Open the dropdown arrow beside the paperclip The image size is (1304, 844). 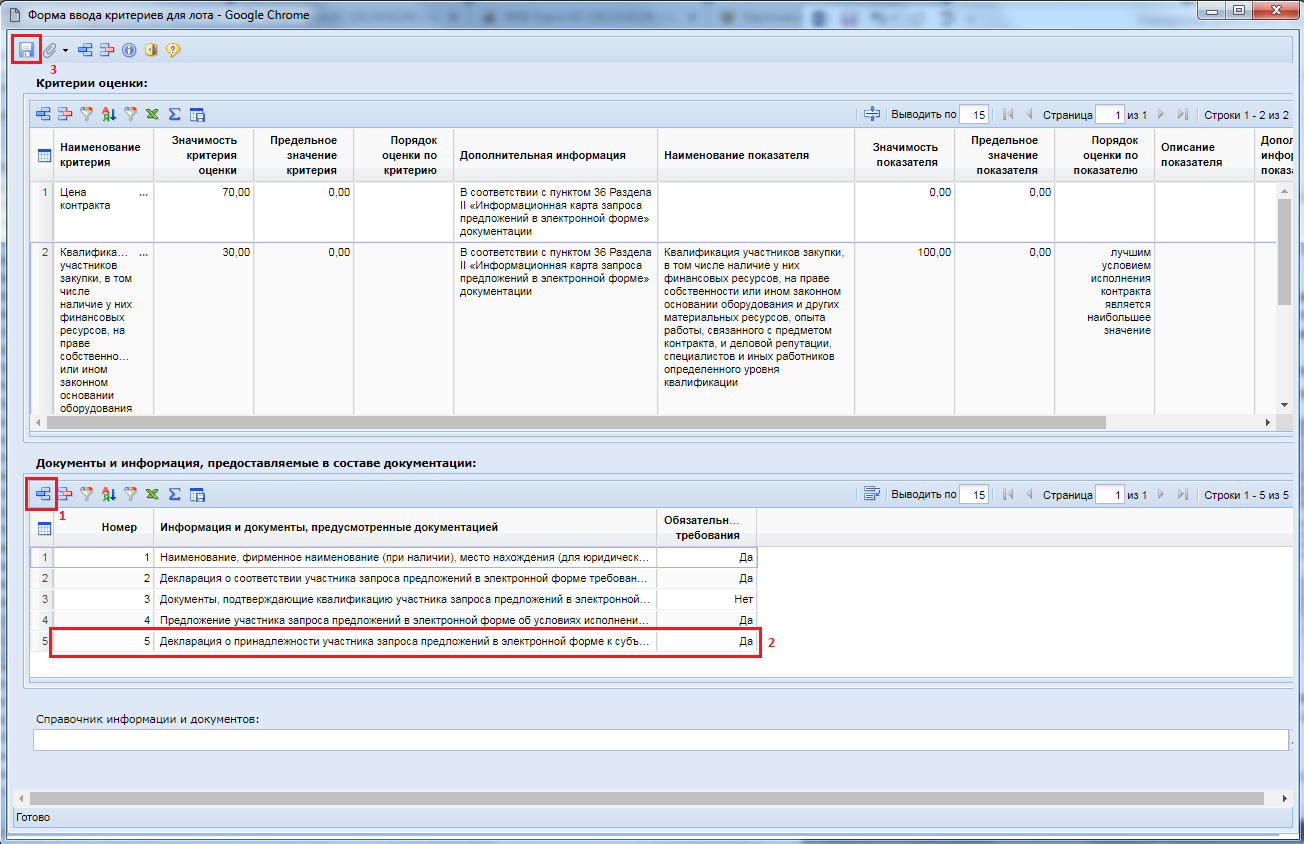pos(65,50)
